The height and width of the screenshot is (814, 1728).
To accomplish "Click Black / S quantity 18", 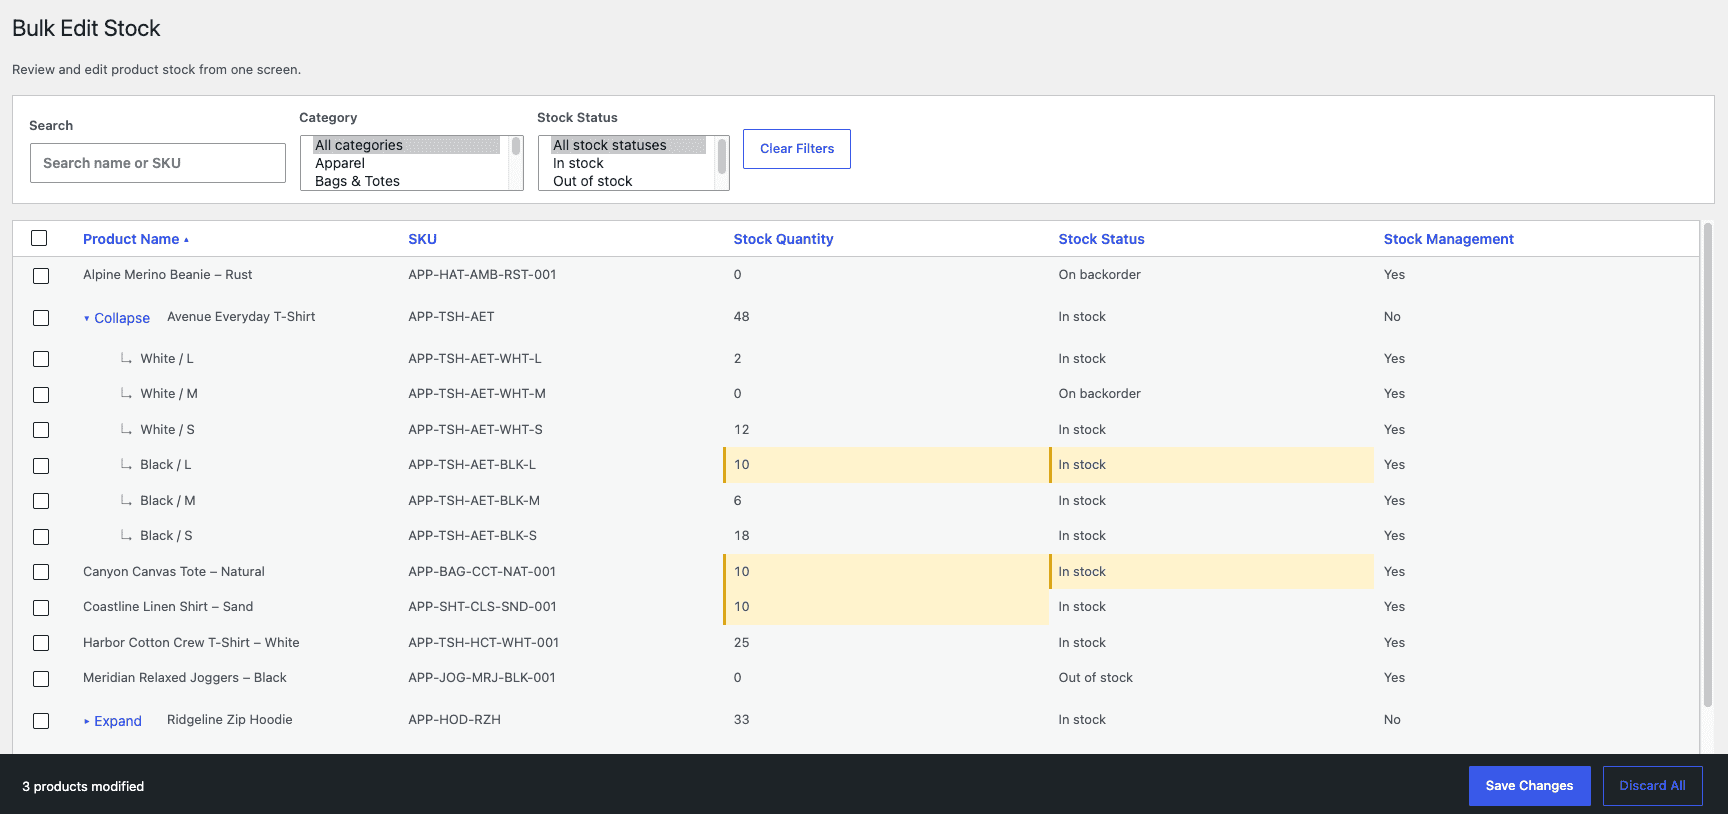I will click(741, 536).
